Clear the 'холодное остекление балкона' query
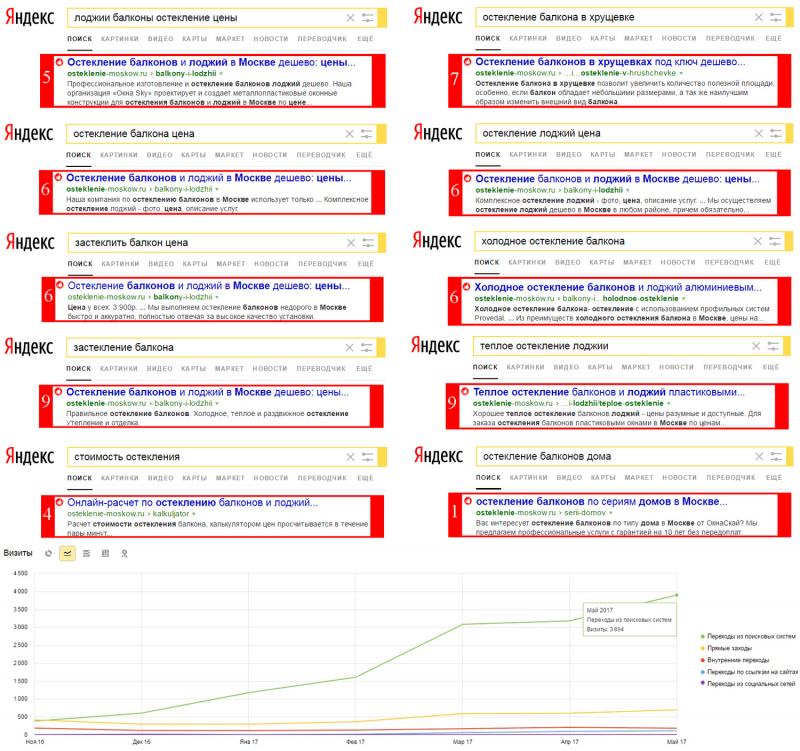The width and height of the screenshot is (800, 751). tap(758, 241)
